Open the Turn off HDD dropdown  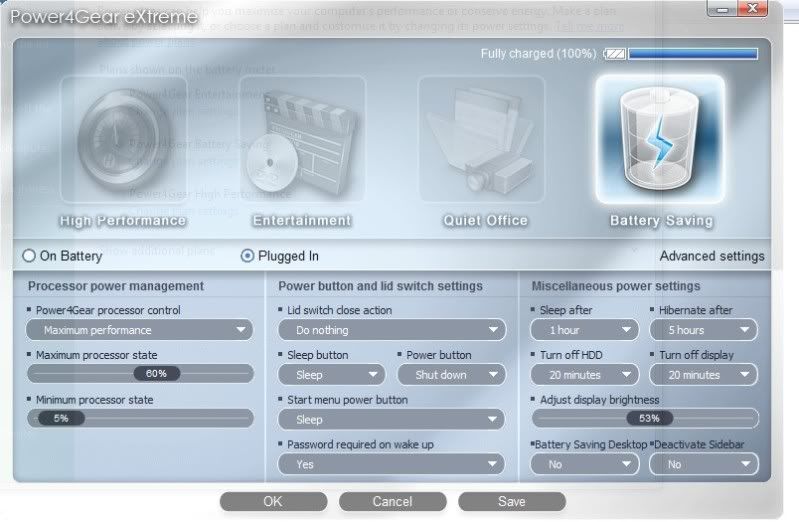pos(584,375)
